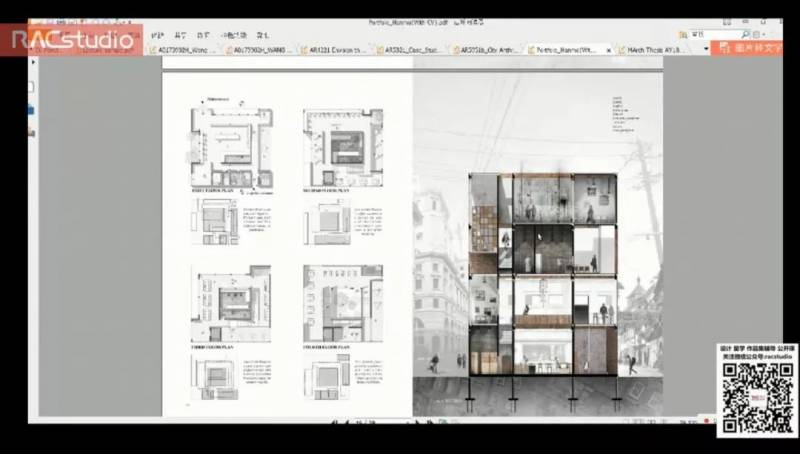Expand the left navigation pane arrow
This screenshot has height=454, width=800.
pos(33,61)
